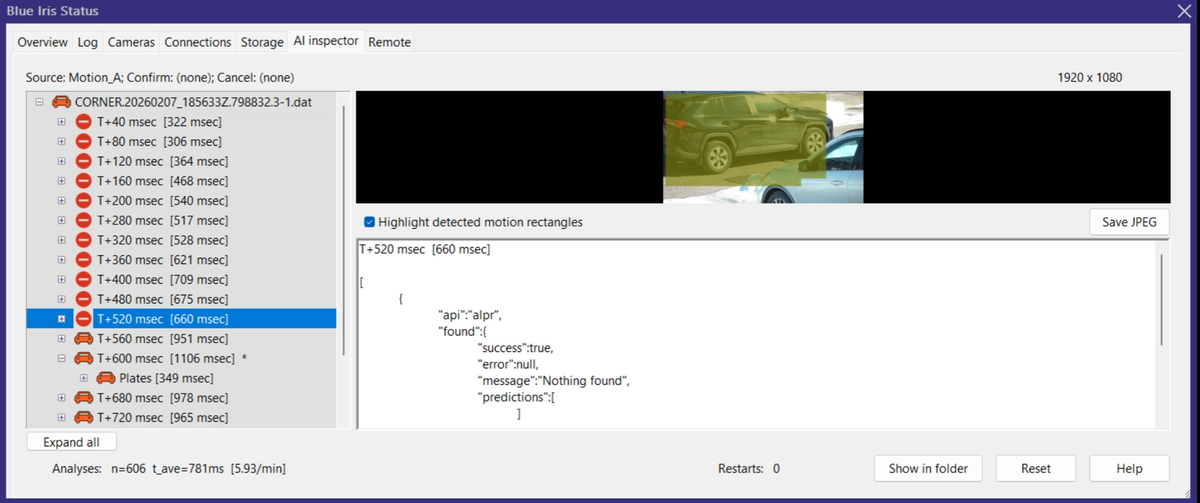Expand the T+720 msec node

point(61,418)
